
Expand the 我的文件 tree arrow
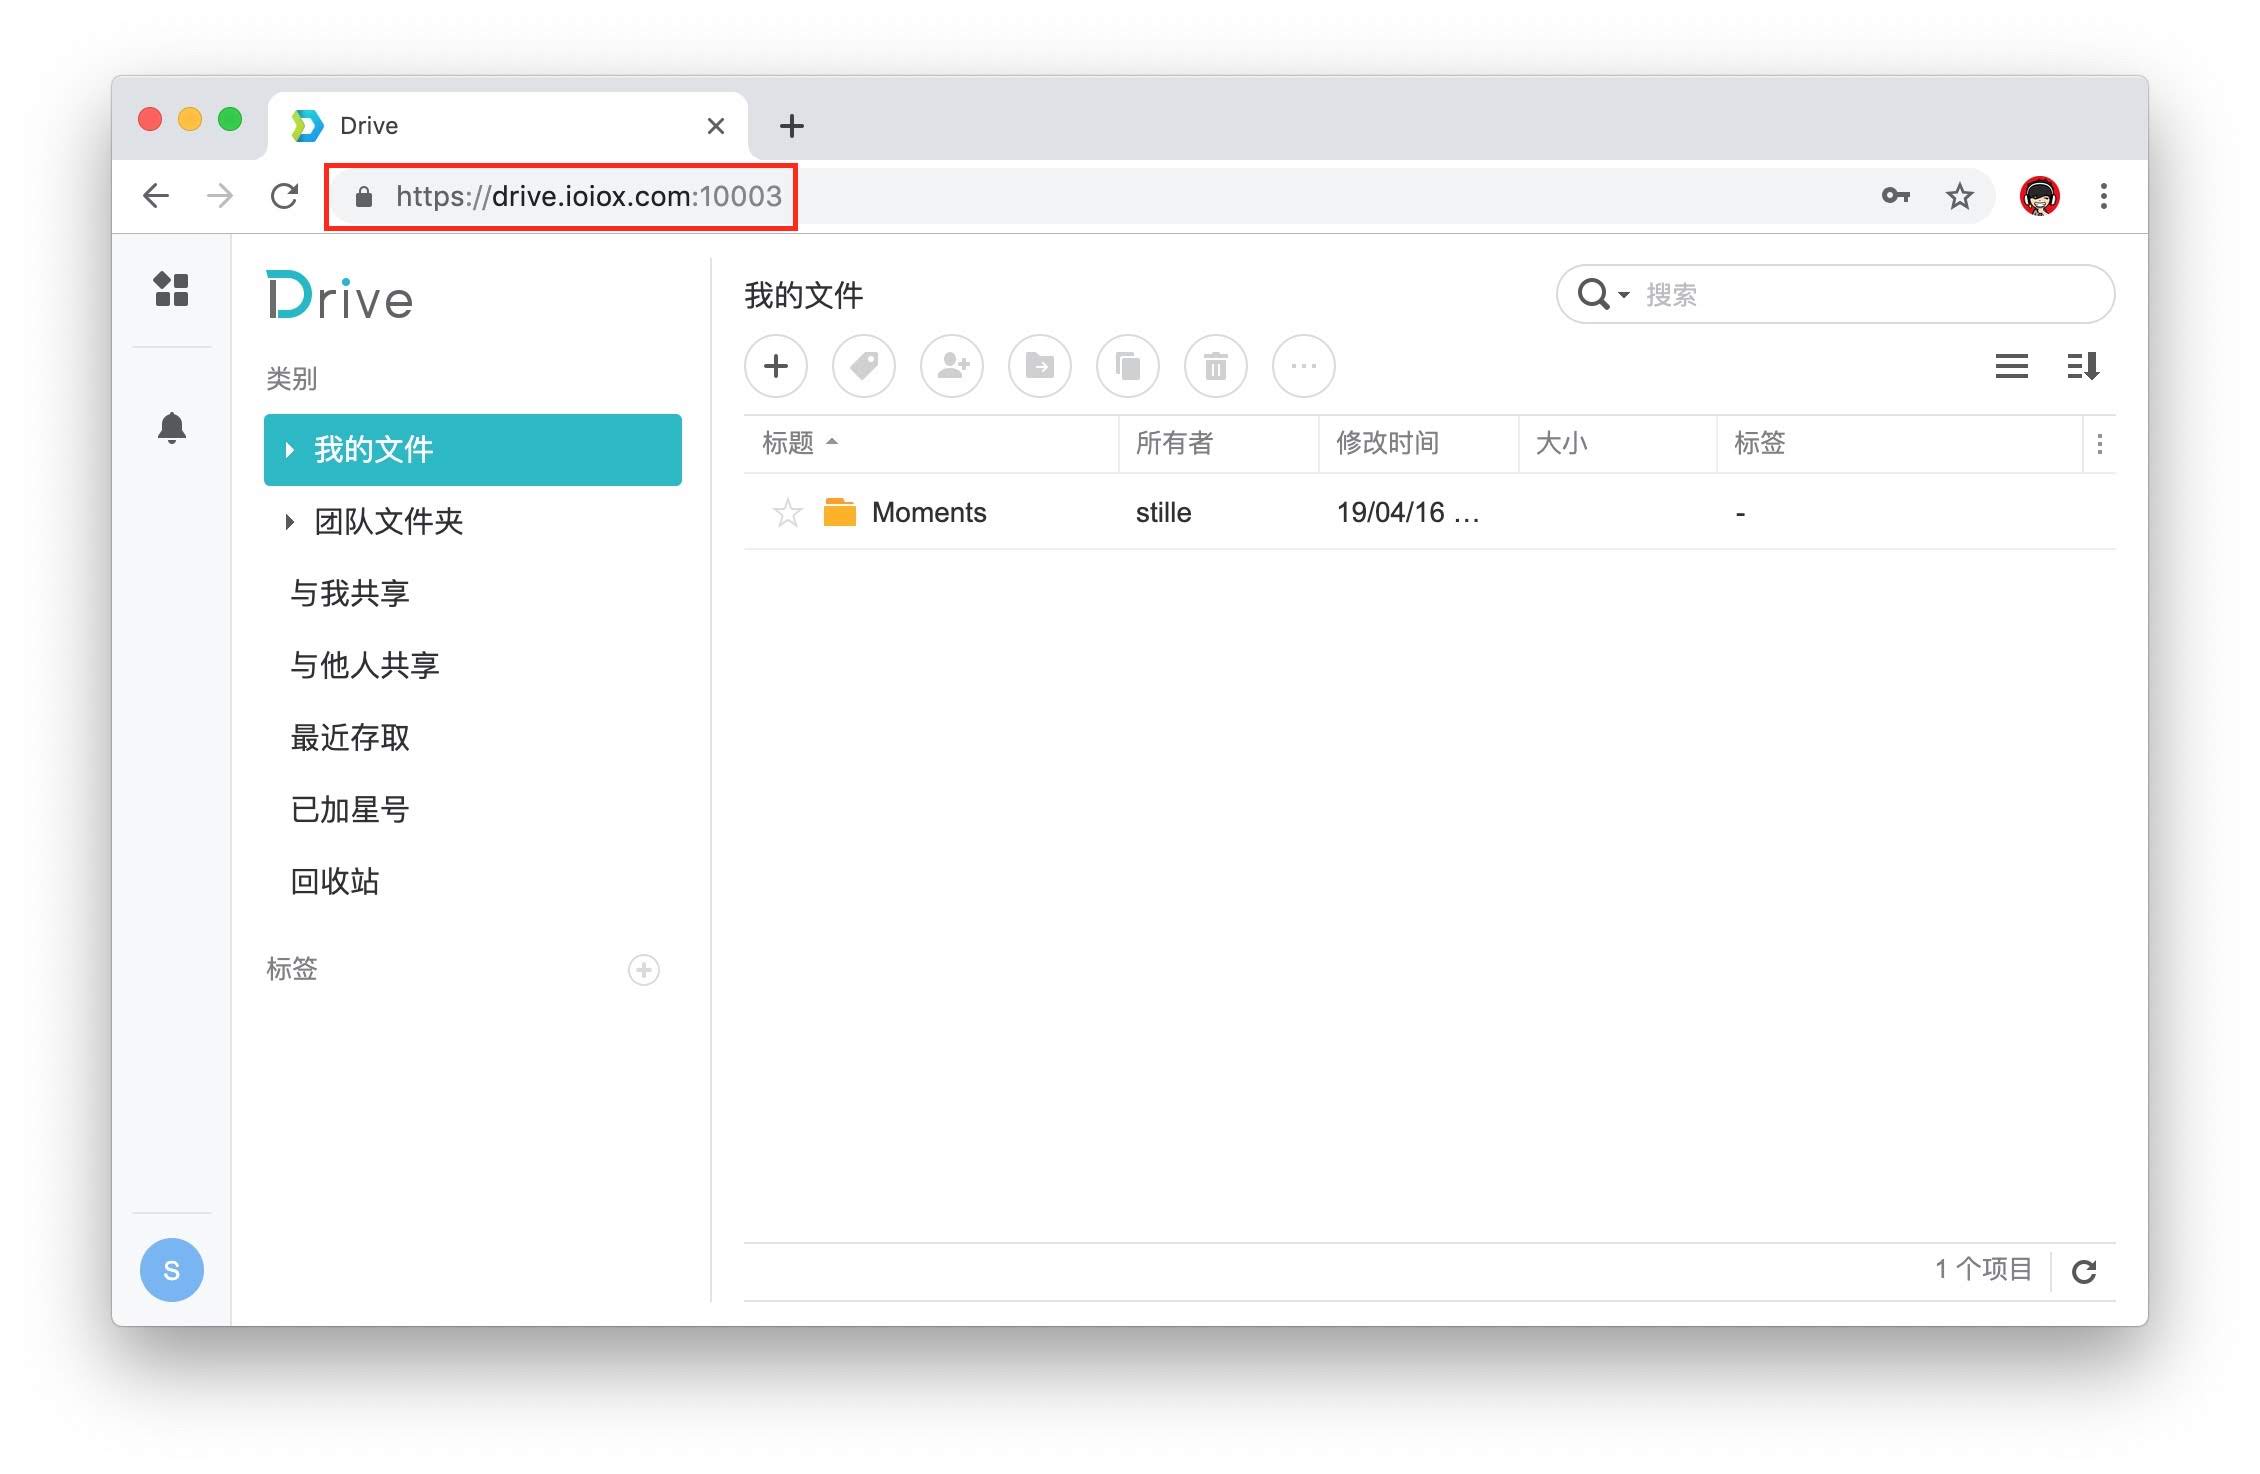click(290, 450)
